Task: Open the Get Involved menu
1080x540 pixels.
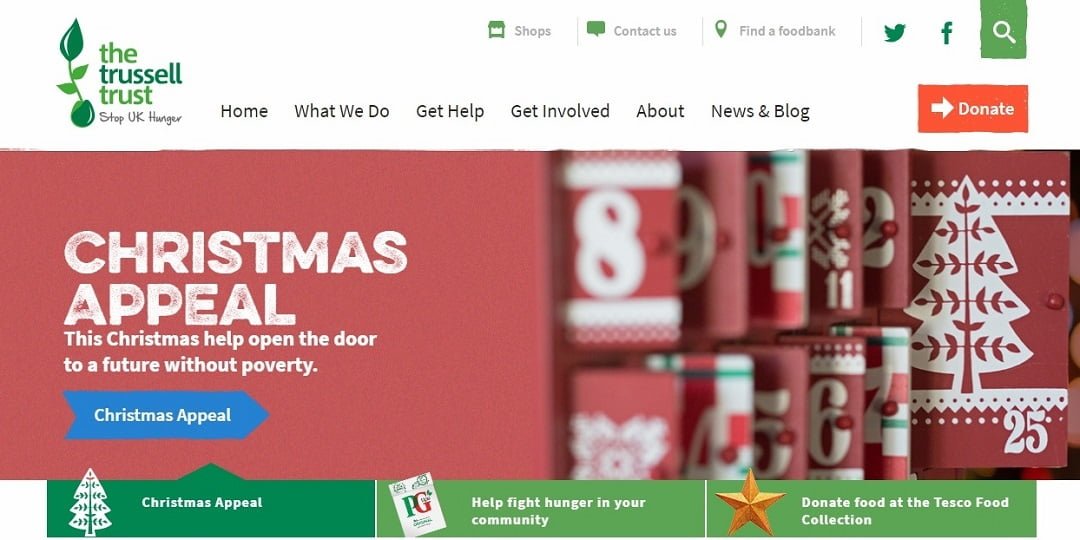Action: click(560, 111)
